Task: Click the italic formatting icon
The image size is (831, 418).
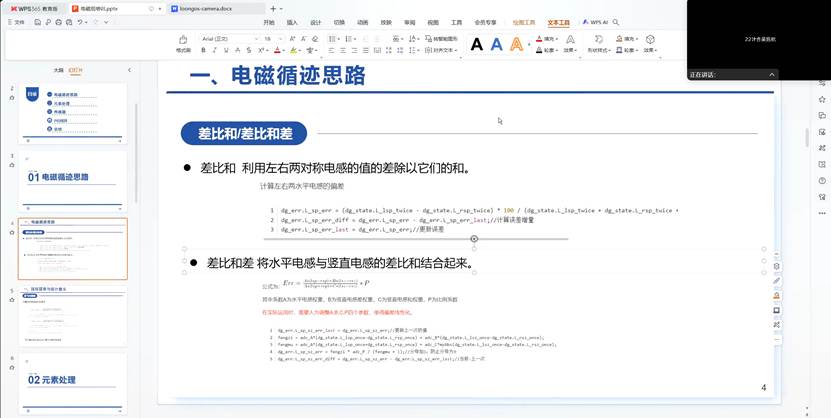Action: click(x=216, y=49)
